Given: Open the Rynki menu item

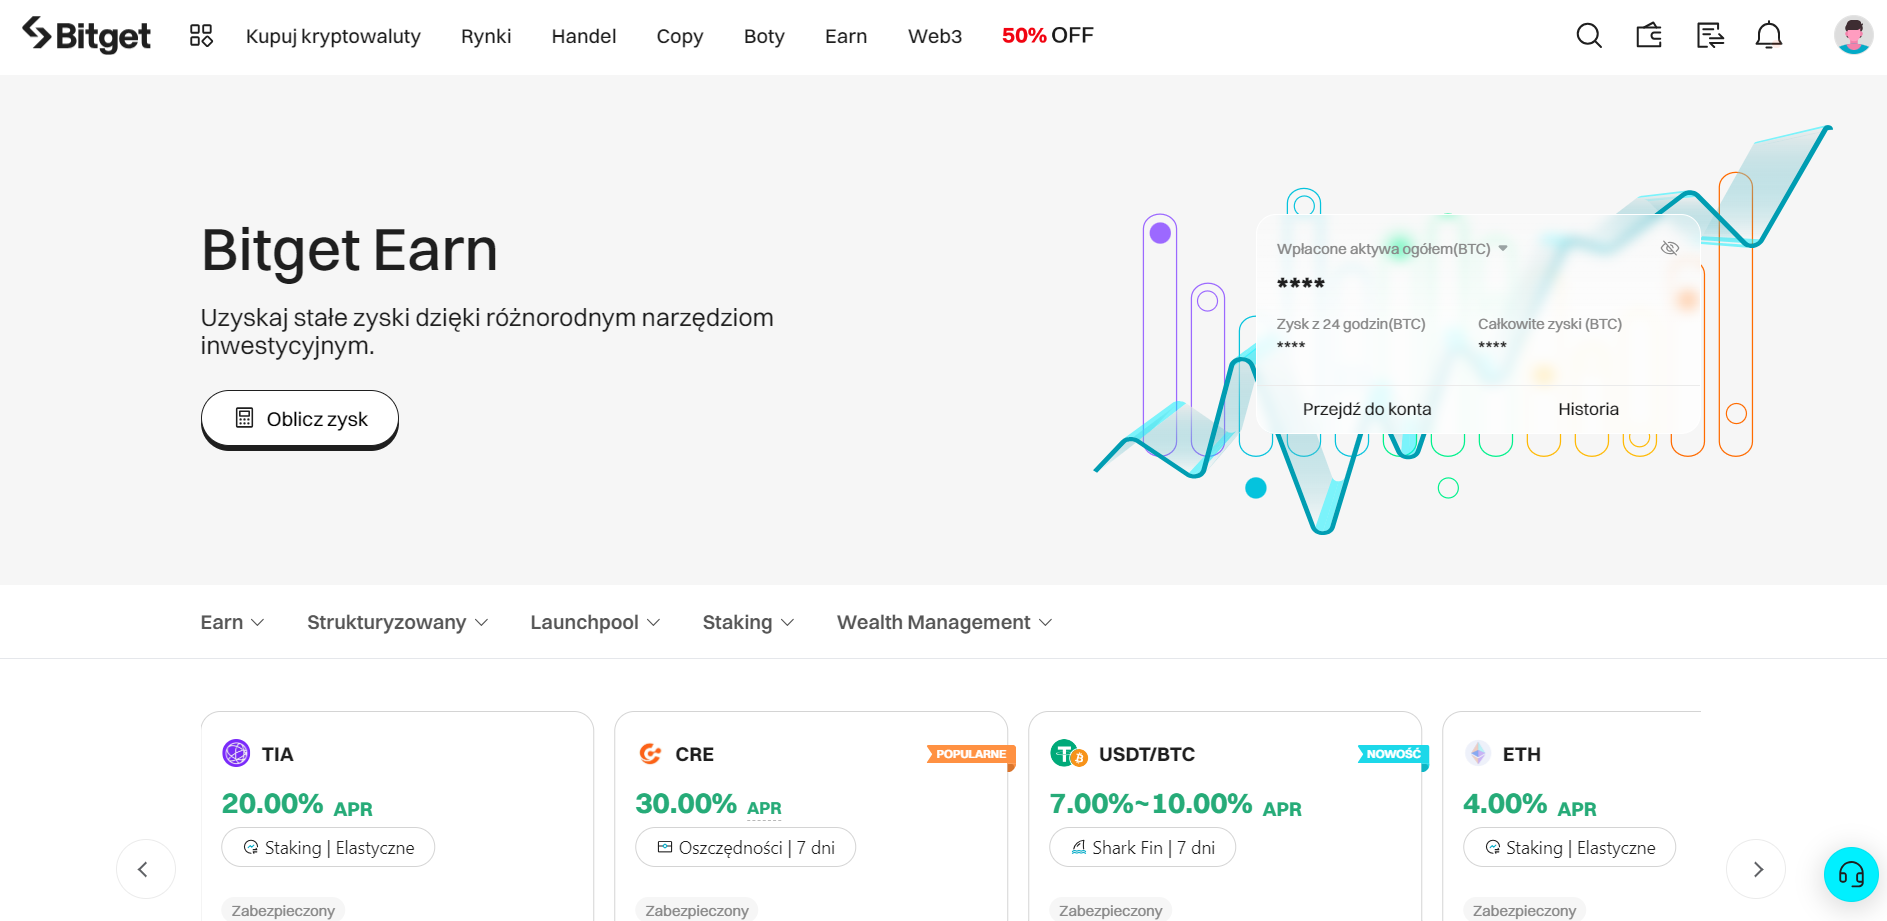Looking at the screenshot, I should 486,36.
